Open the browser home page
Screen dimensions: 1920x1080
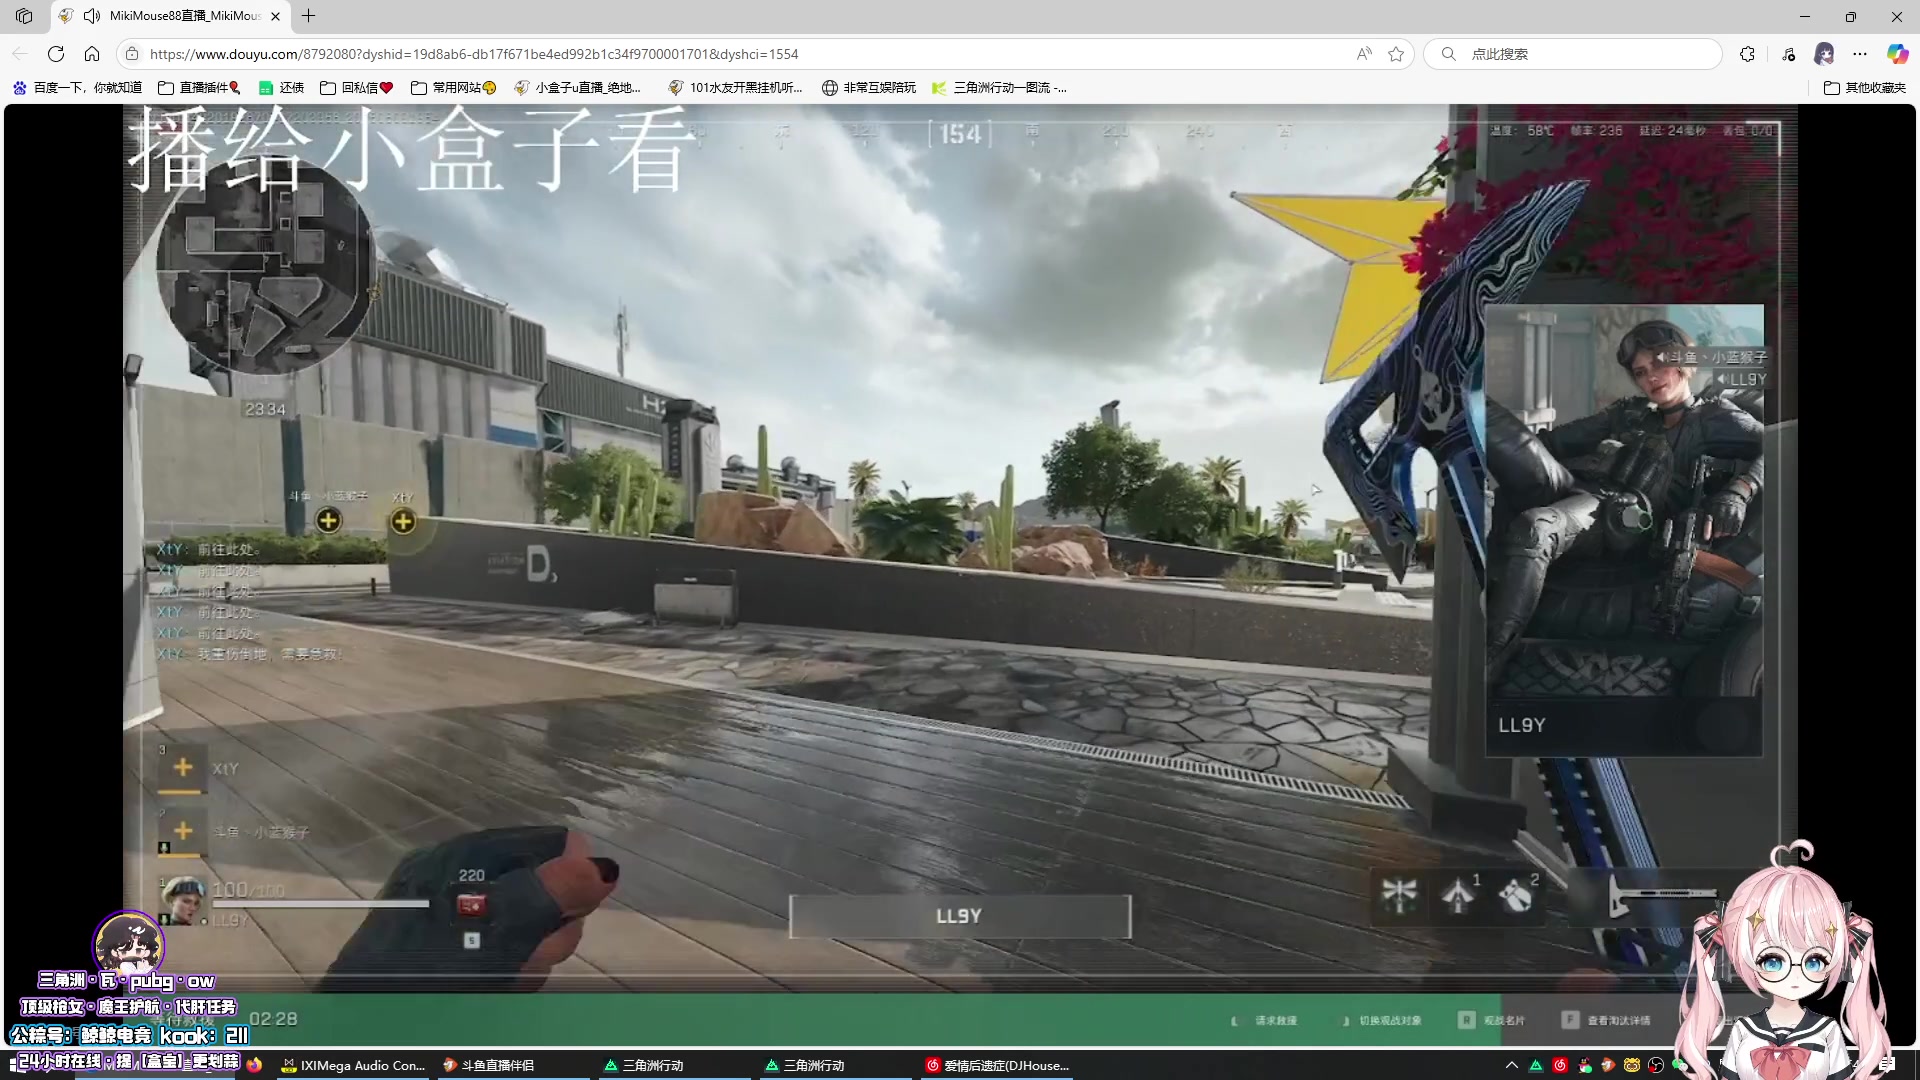[x=92, y=54]
